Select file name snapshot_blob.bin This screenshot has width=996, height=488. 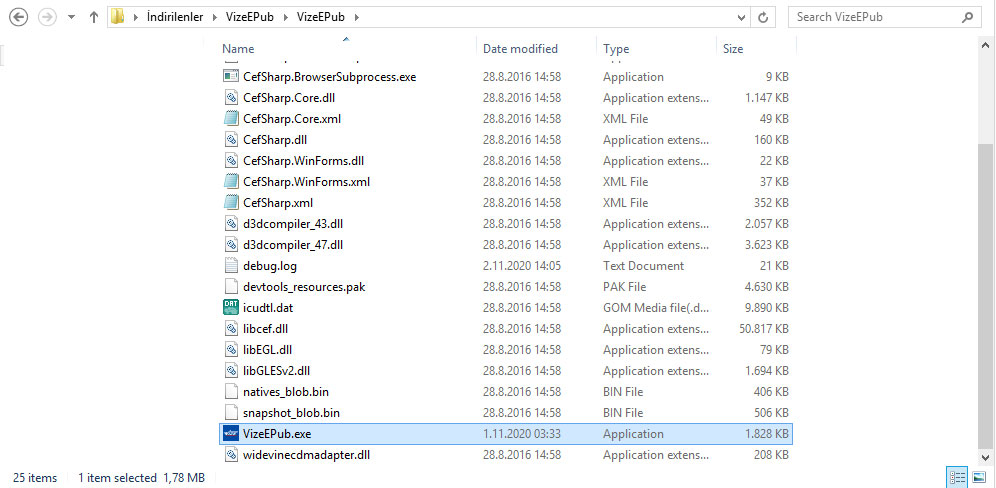[x=291, y=413]
